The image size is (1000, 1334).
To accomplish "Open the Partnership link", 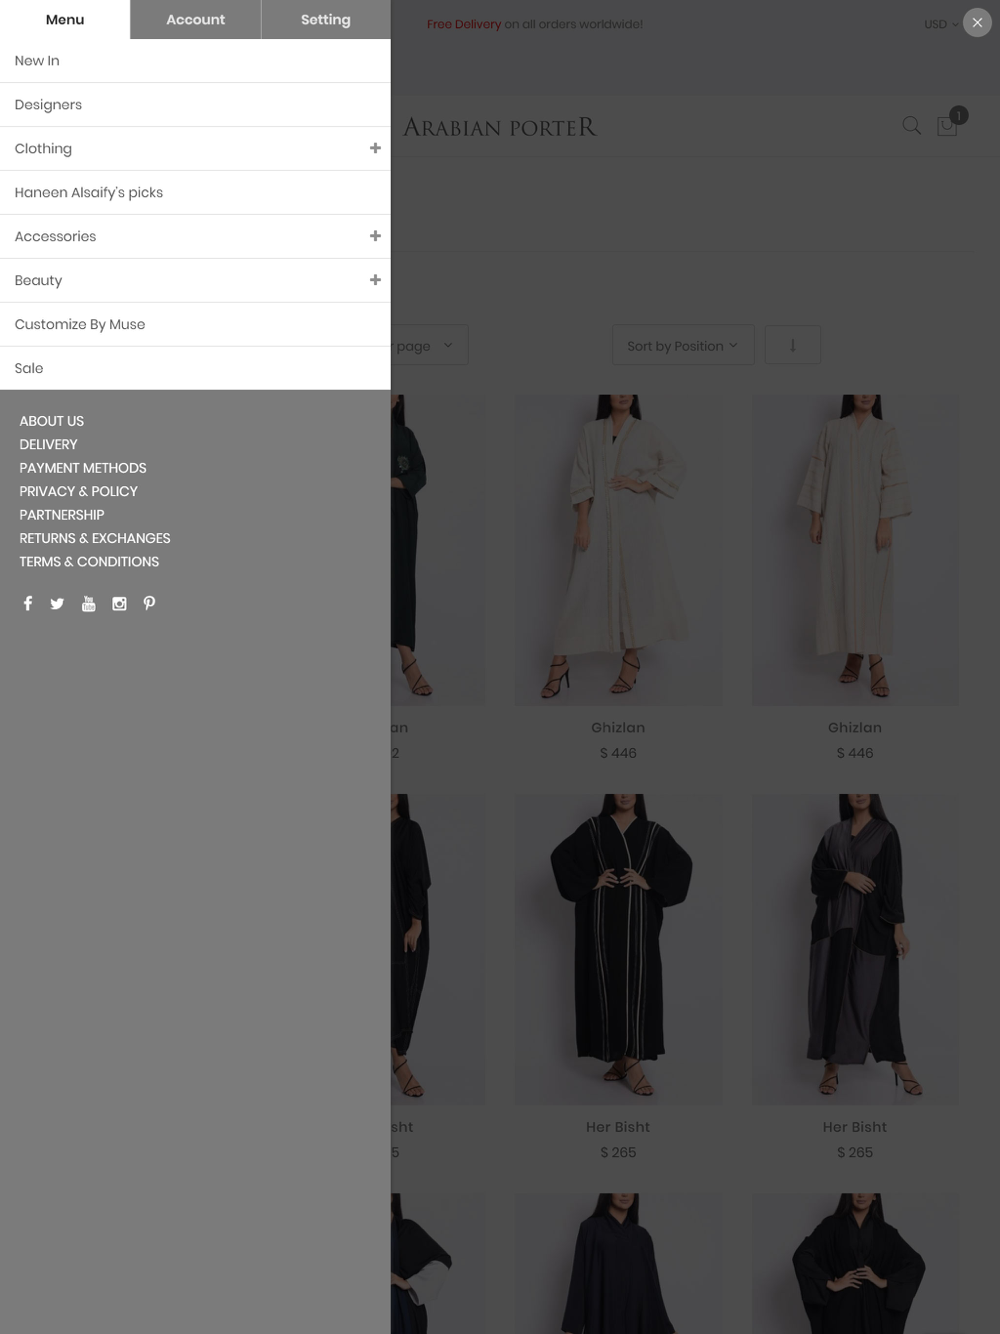I will tap(62, 515).
